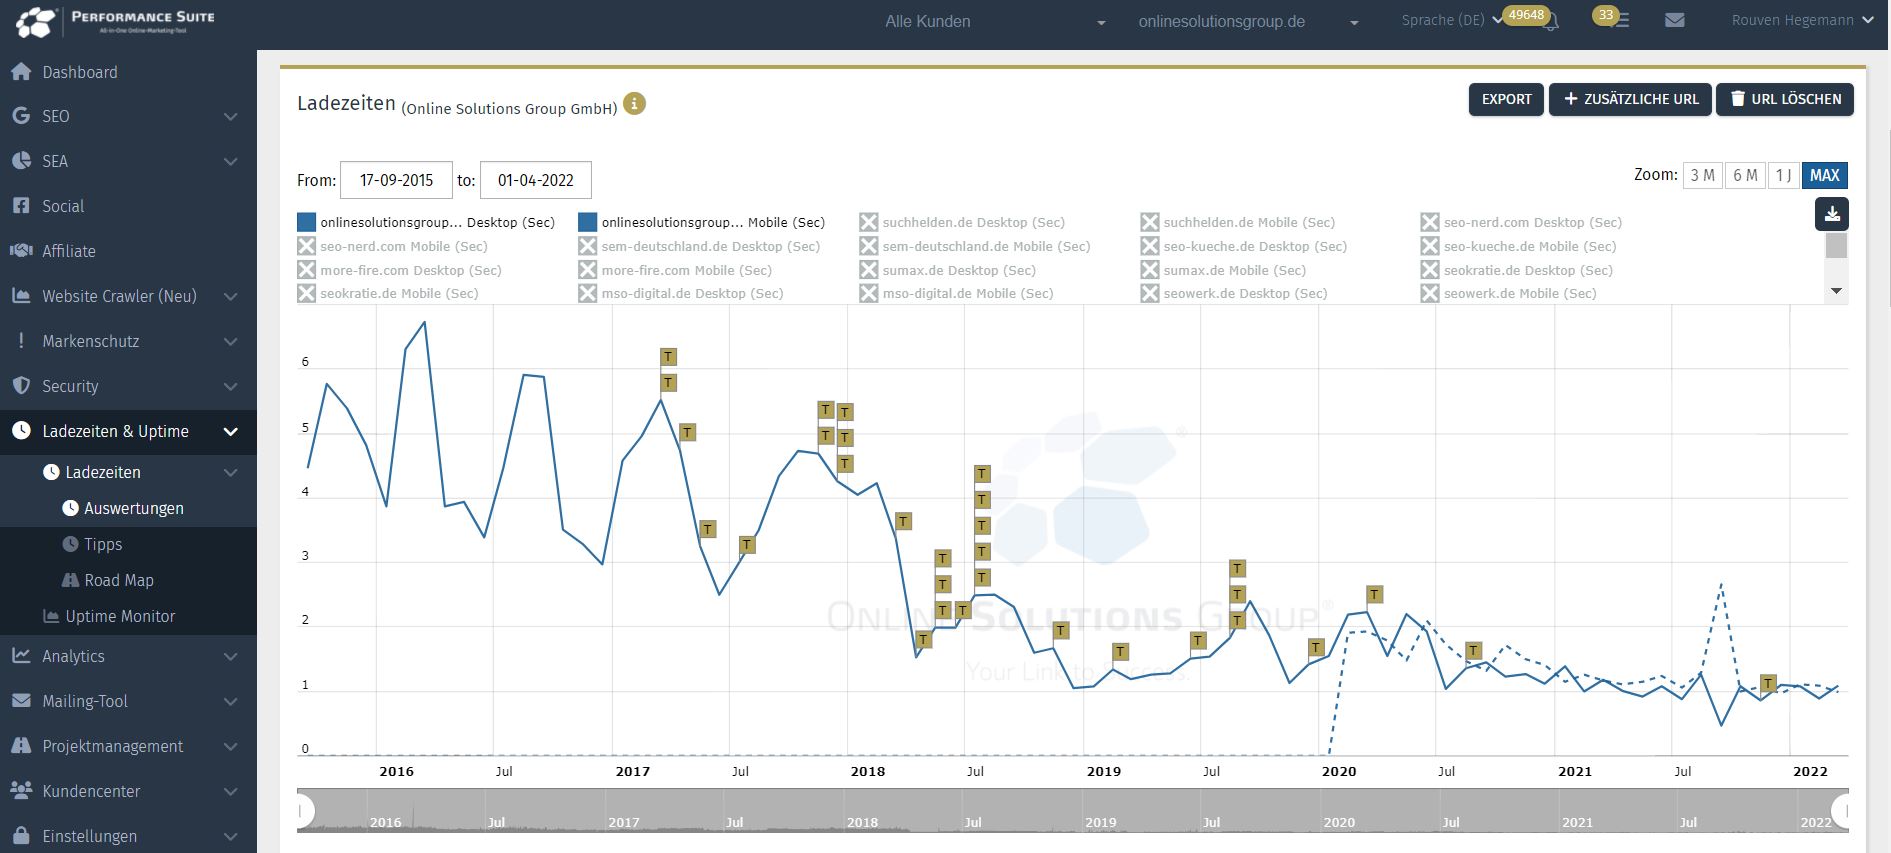Open the Rouven Hegemann user menu
Screen dimensions: 1891x853
point(1802,20)
